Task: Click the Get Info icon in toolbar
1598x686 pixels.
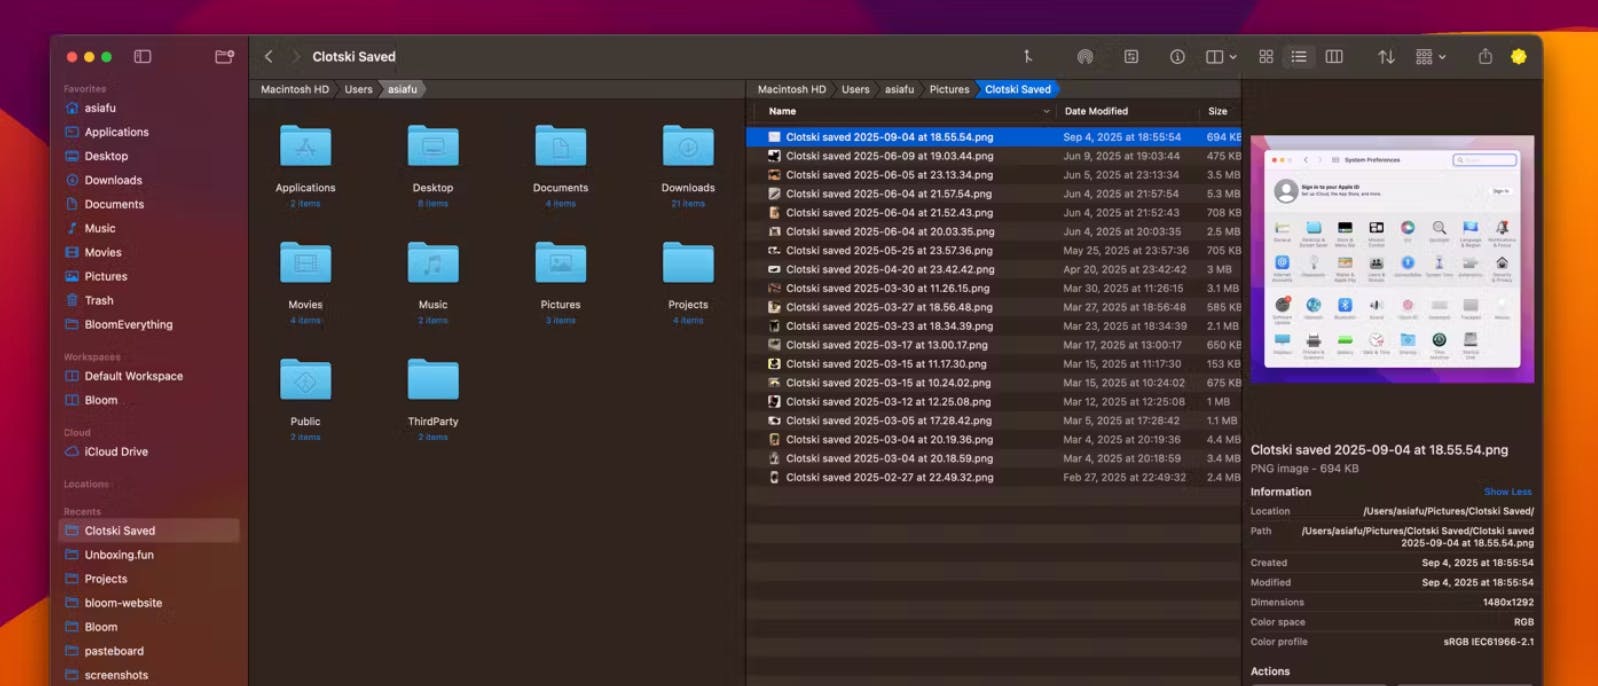Action: [1177, 57]
